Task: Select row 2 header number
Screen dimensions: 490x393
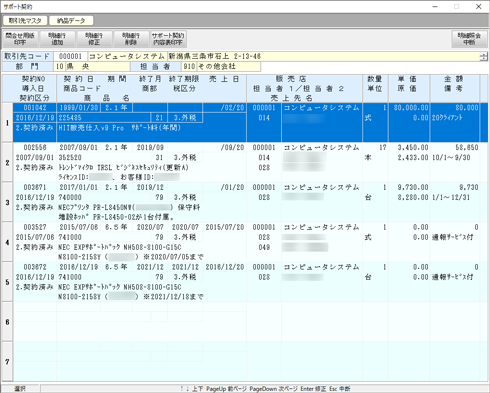Action: pyautogui.click(x=7, y=163)
